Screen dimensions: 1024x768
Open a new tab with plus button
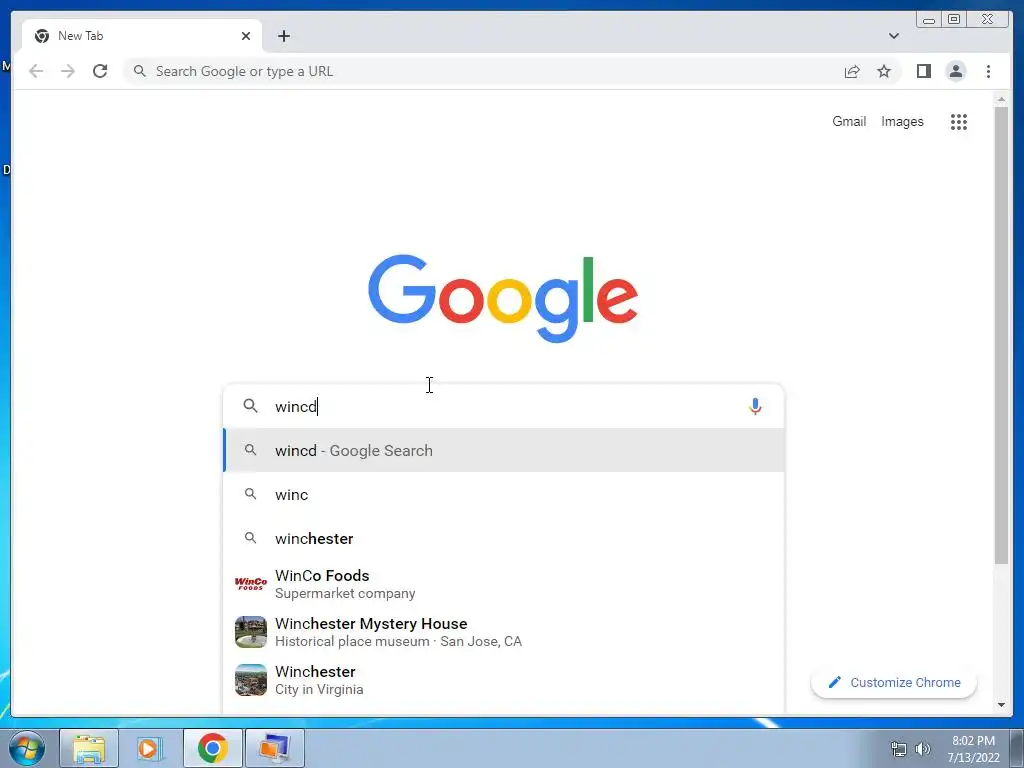[283, 36]
